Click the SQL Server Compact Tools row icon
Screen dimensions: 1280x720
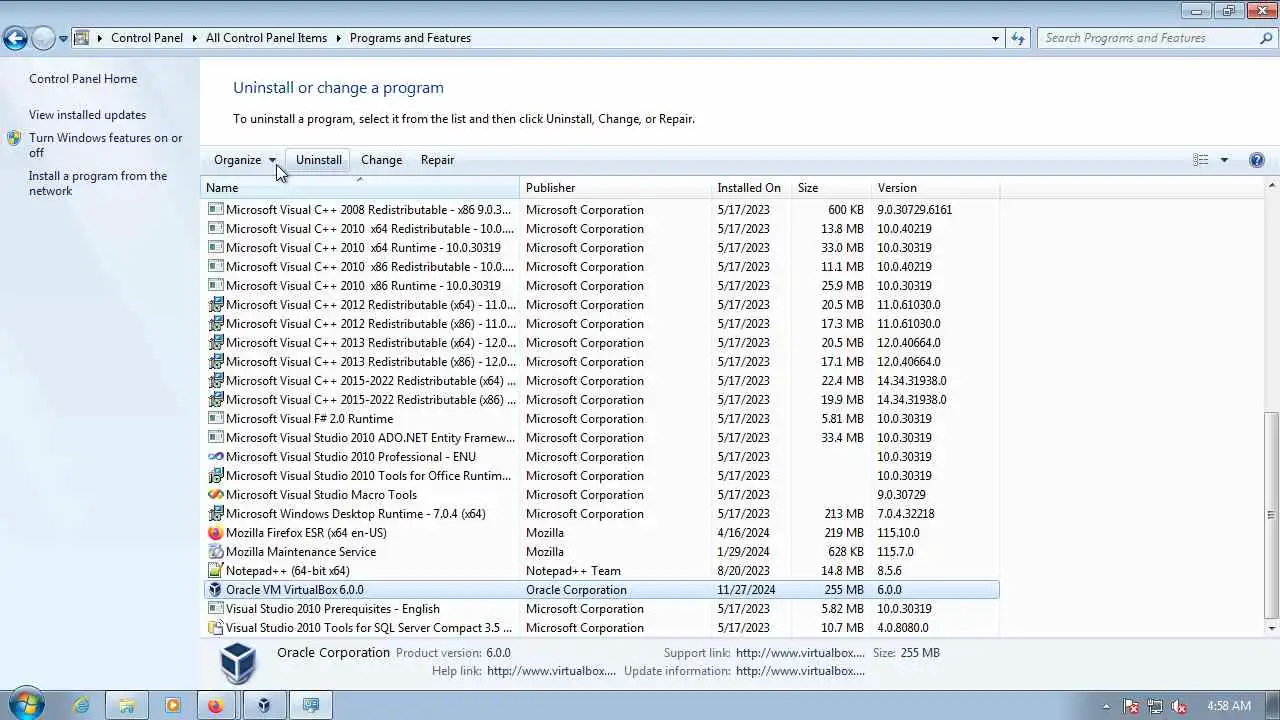point(215,628)
